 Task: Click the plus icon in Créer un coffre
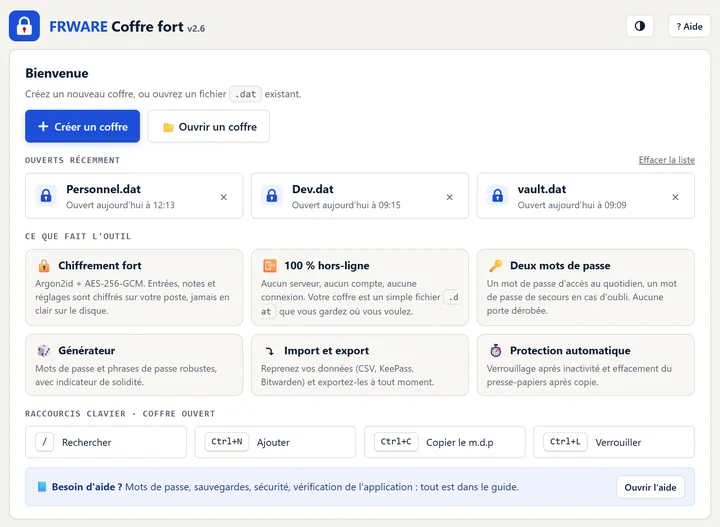coord(43,126)
